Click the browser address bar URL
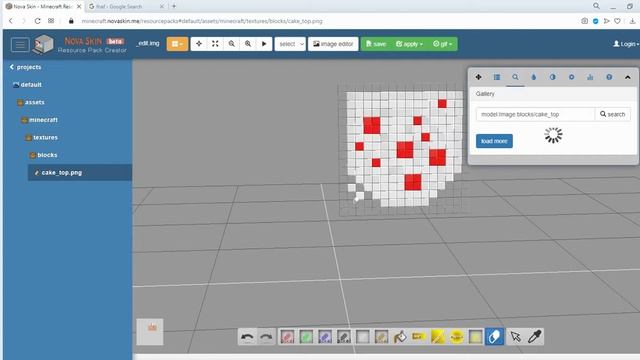Image resolution: width=640 pixels, height=360 pixels. coord(202,21)
